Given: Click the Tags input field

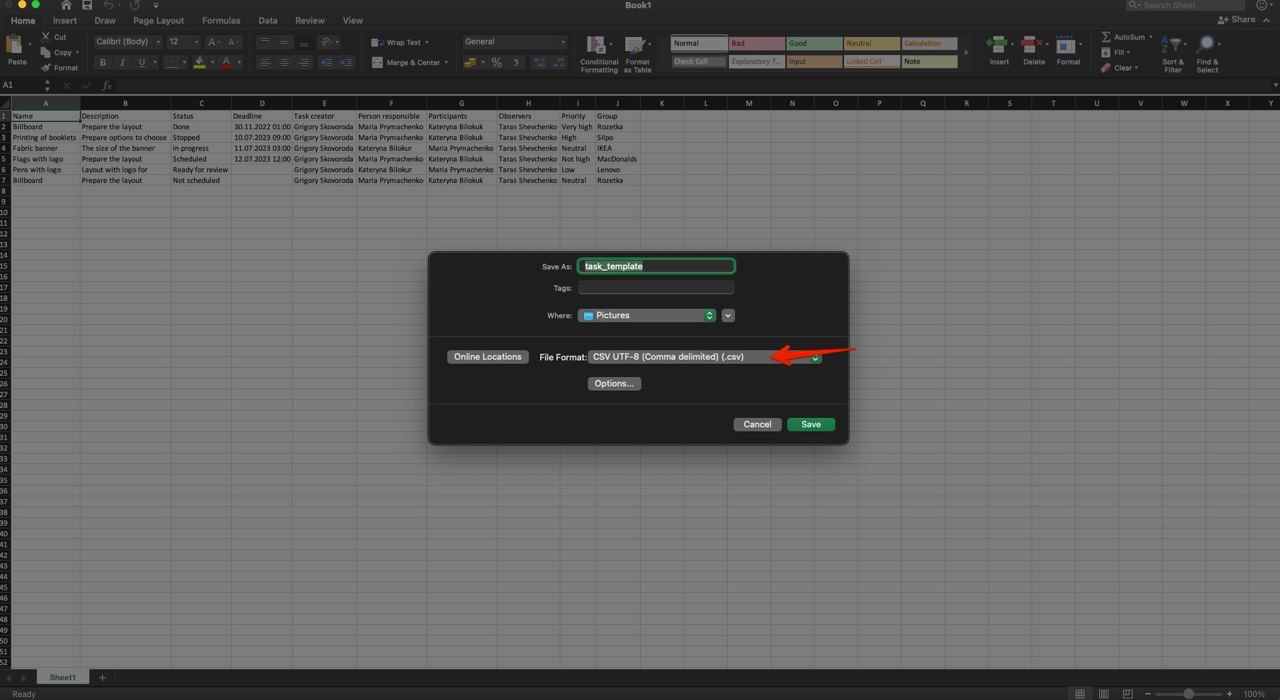Looking at the screenshot, I should (656, 288).
